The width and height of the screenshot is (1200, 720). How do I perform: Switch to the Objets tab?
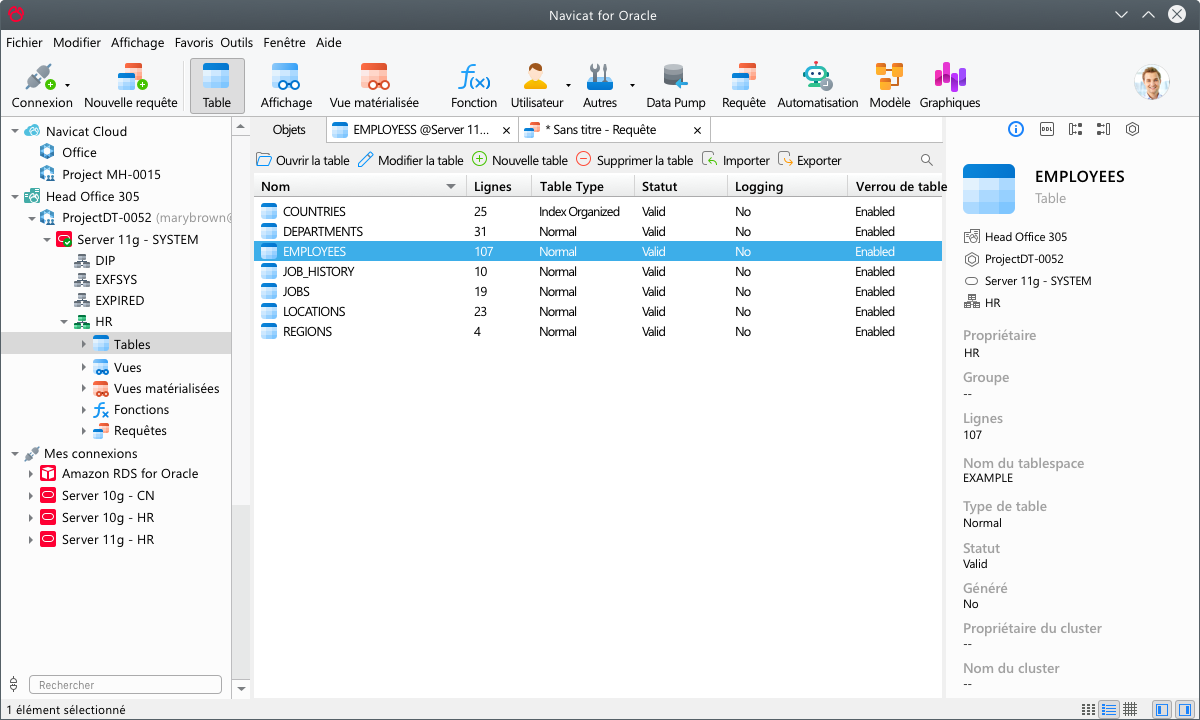[289, 130]
